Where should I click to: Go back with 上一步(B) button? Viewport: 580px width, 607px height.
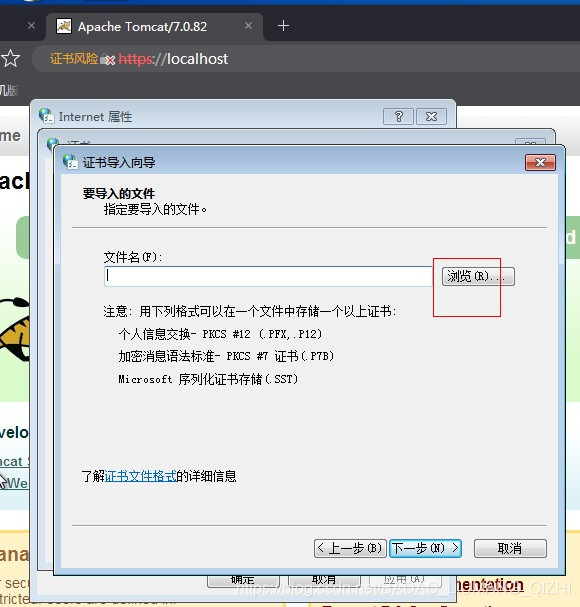click(350, 548)
